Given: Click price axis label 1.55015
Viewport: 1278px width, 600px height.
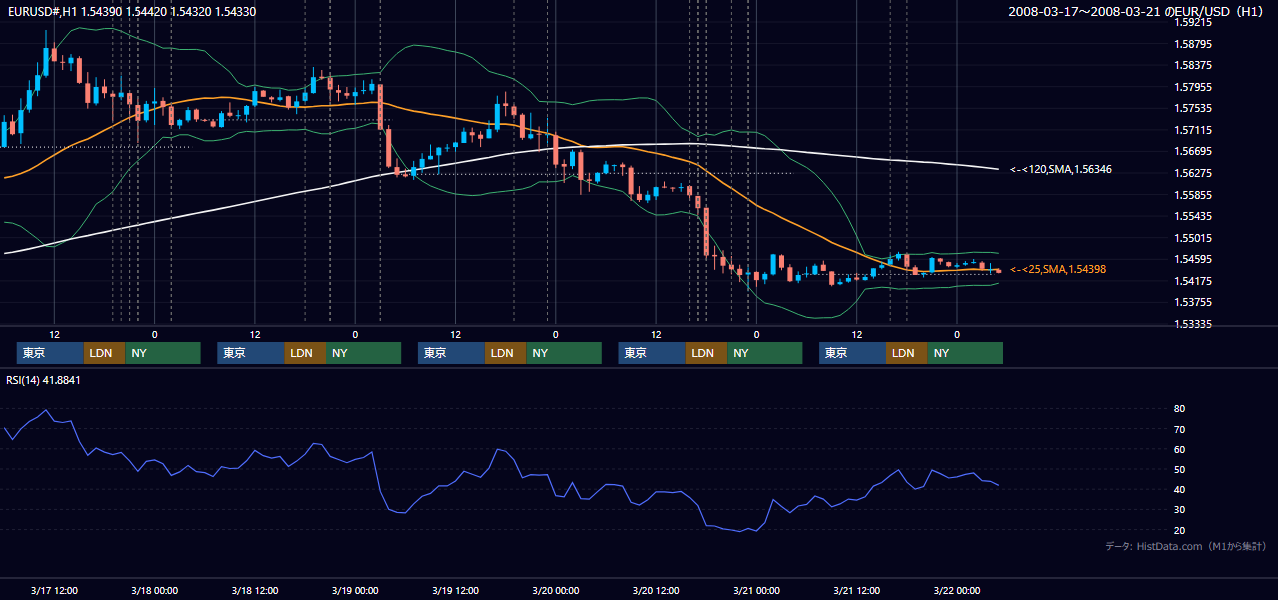Looking at the screenshot, I should pyautogui.click(x=1194, y=238).
